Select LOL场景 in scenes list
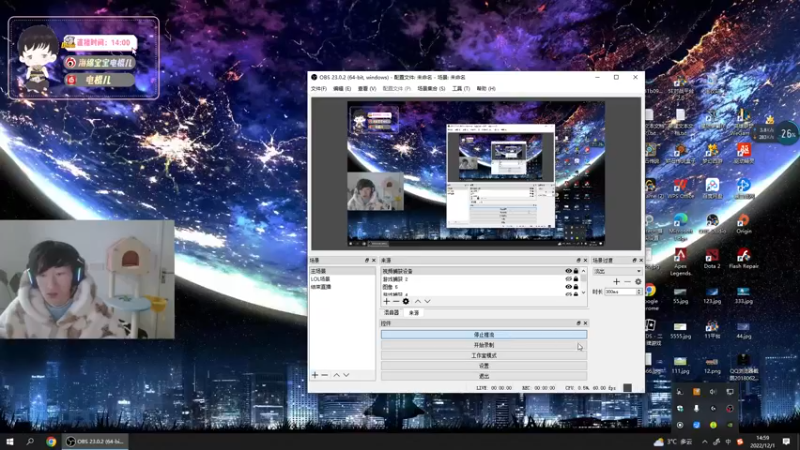 pyautogui.click(x=343, y=279)
